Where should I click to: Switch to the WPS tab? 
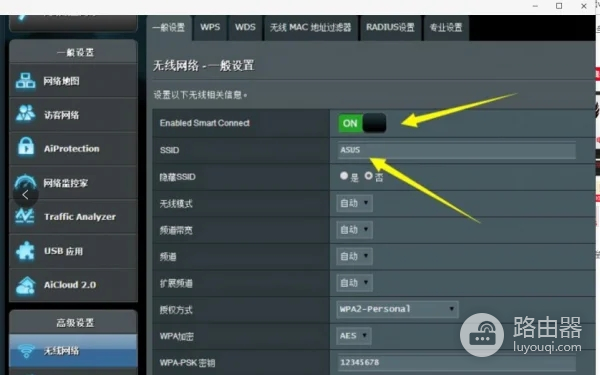210,28
